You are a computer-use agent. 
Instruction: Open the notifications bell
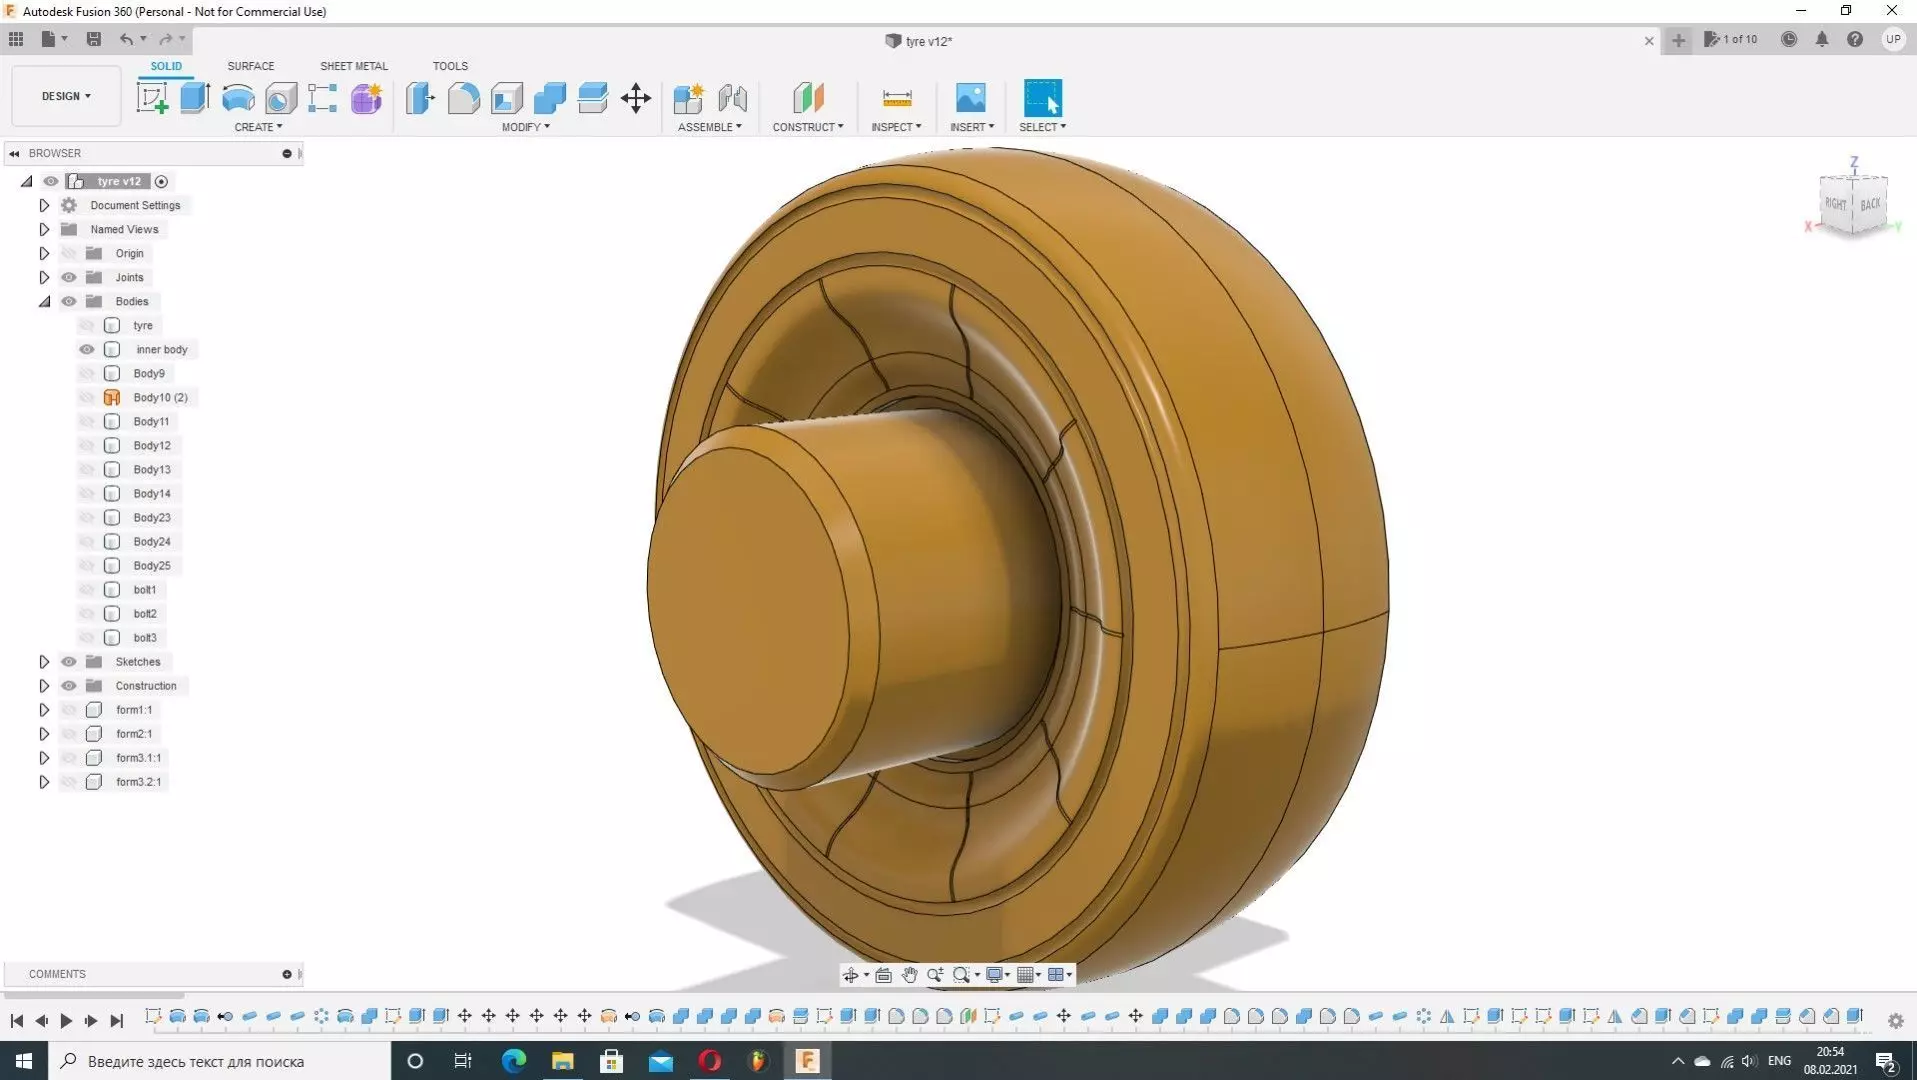(1822, 39)
